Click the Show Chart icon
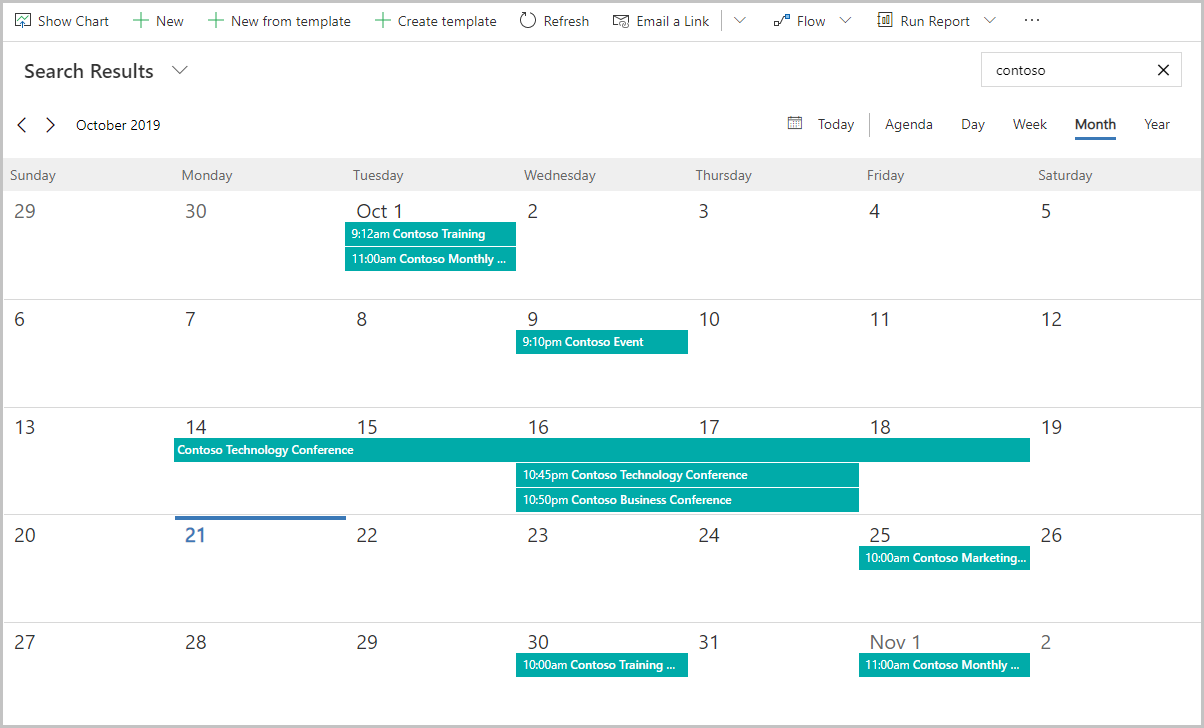 point(23,20)
